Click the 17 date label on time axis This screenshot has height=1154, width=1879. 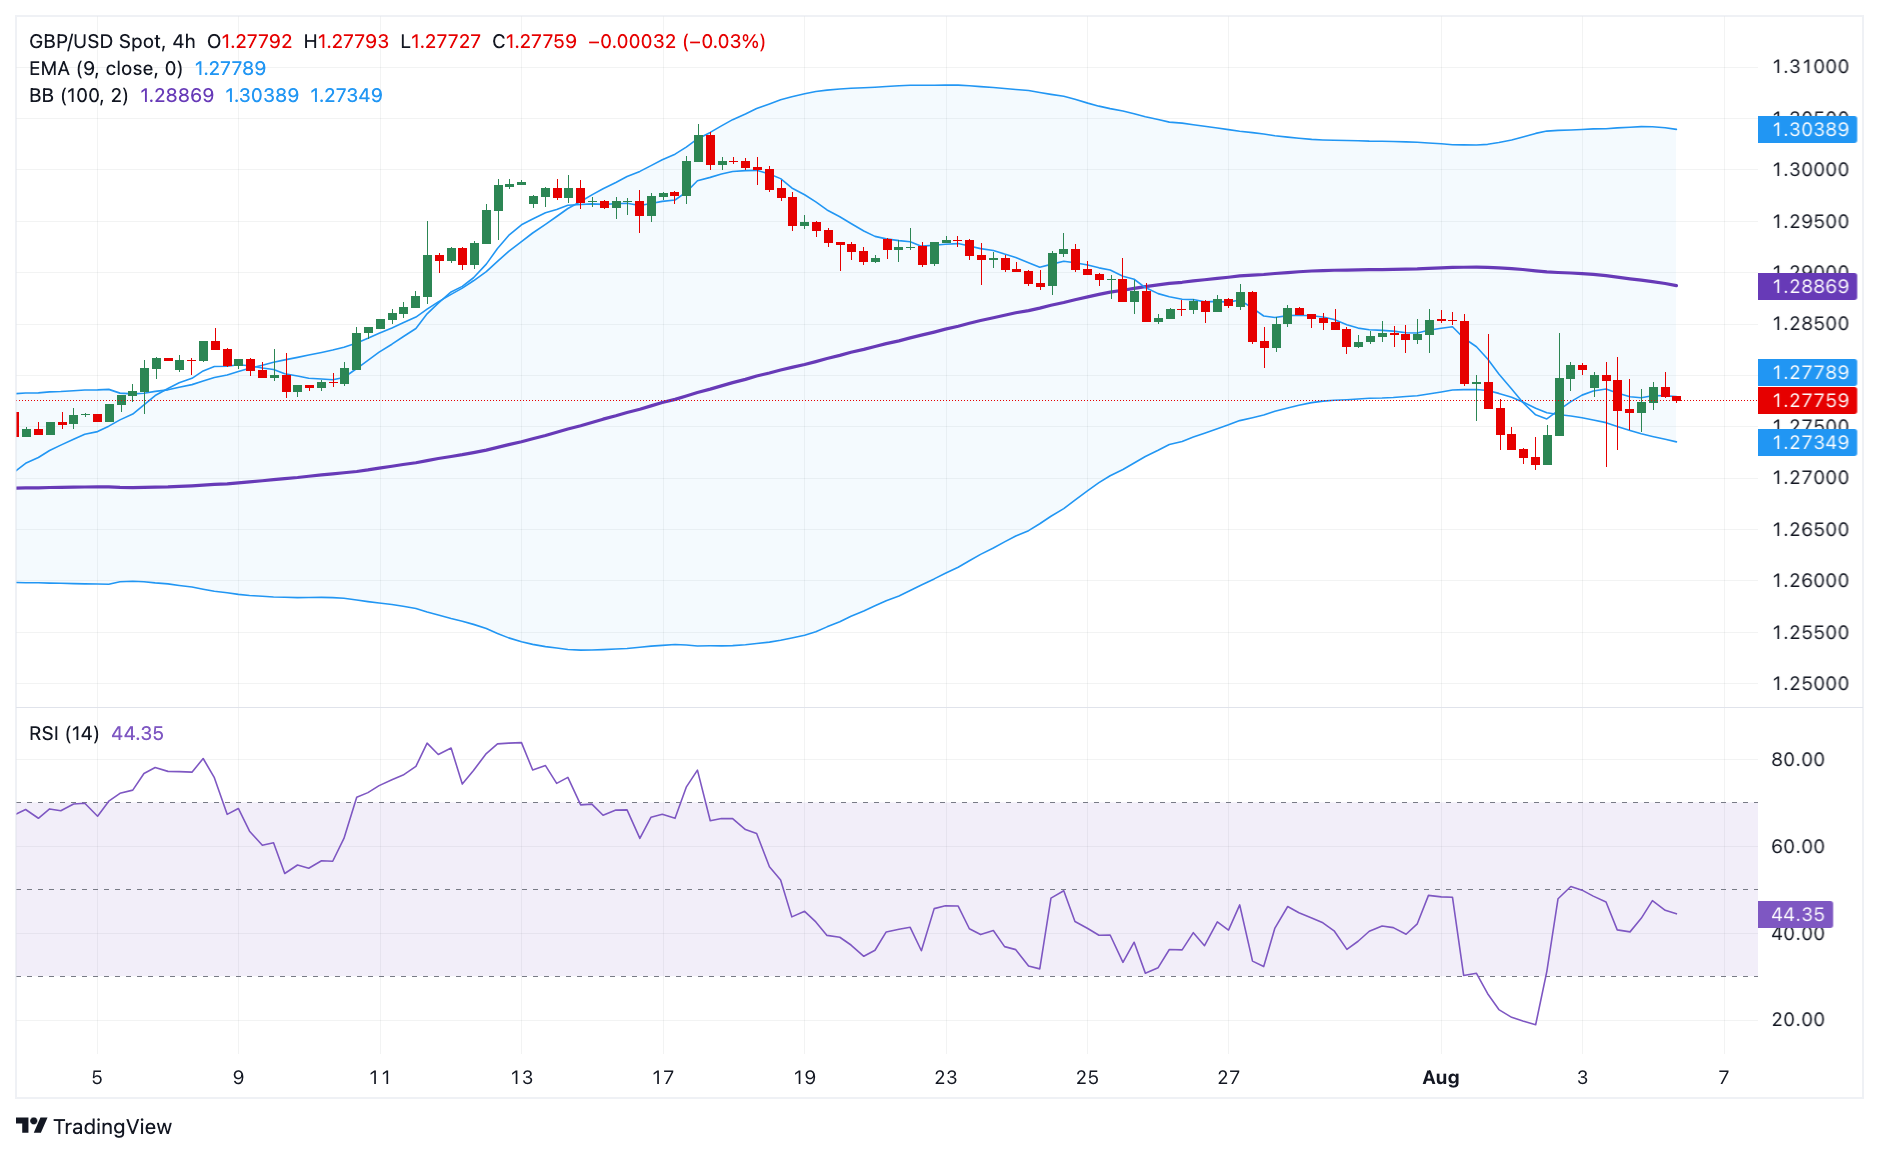[x=663, y=1077]
